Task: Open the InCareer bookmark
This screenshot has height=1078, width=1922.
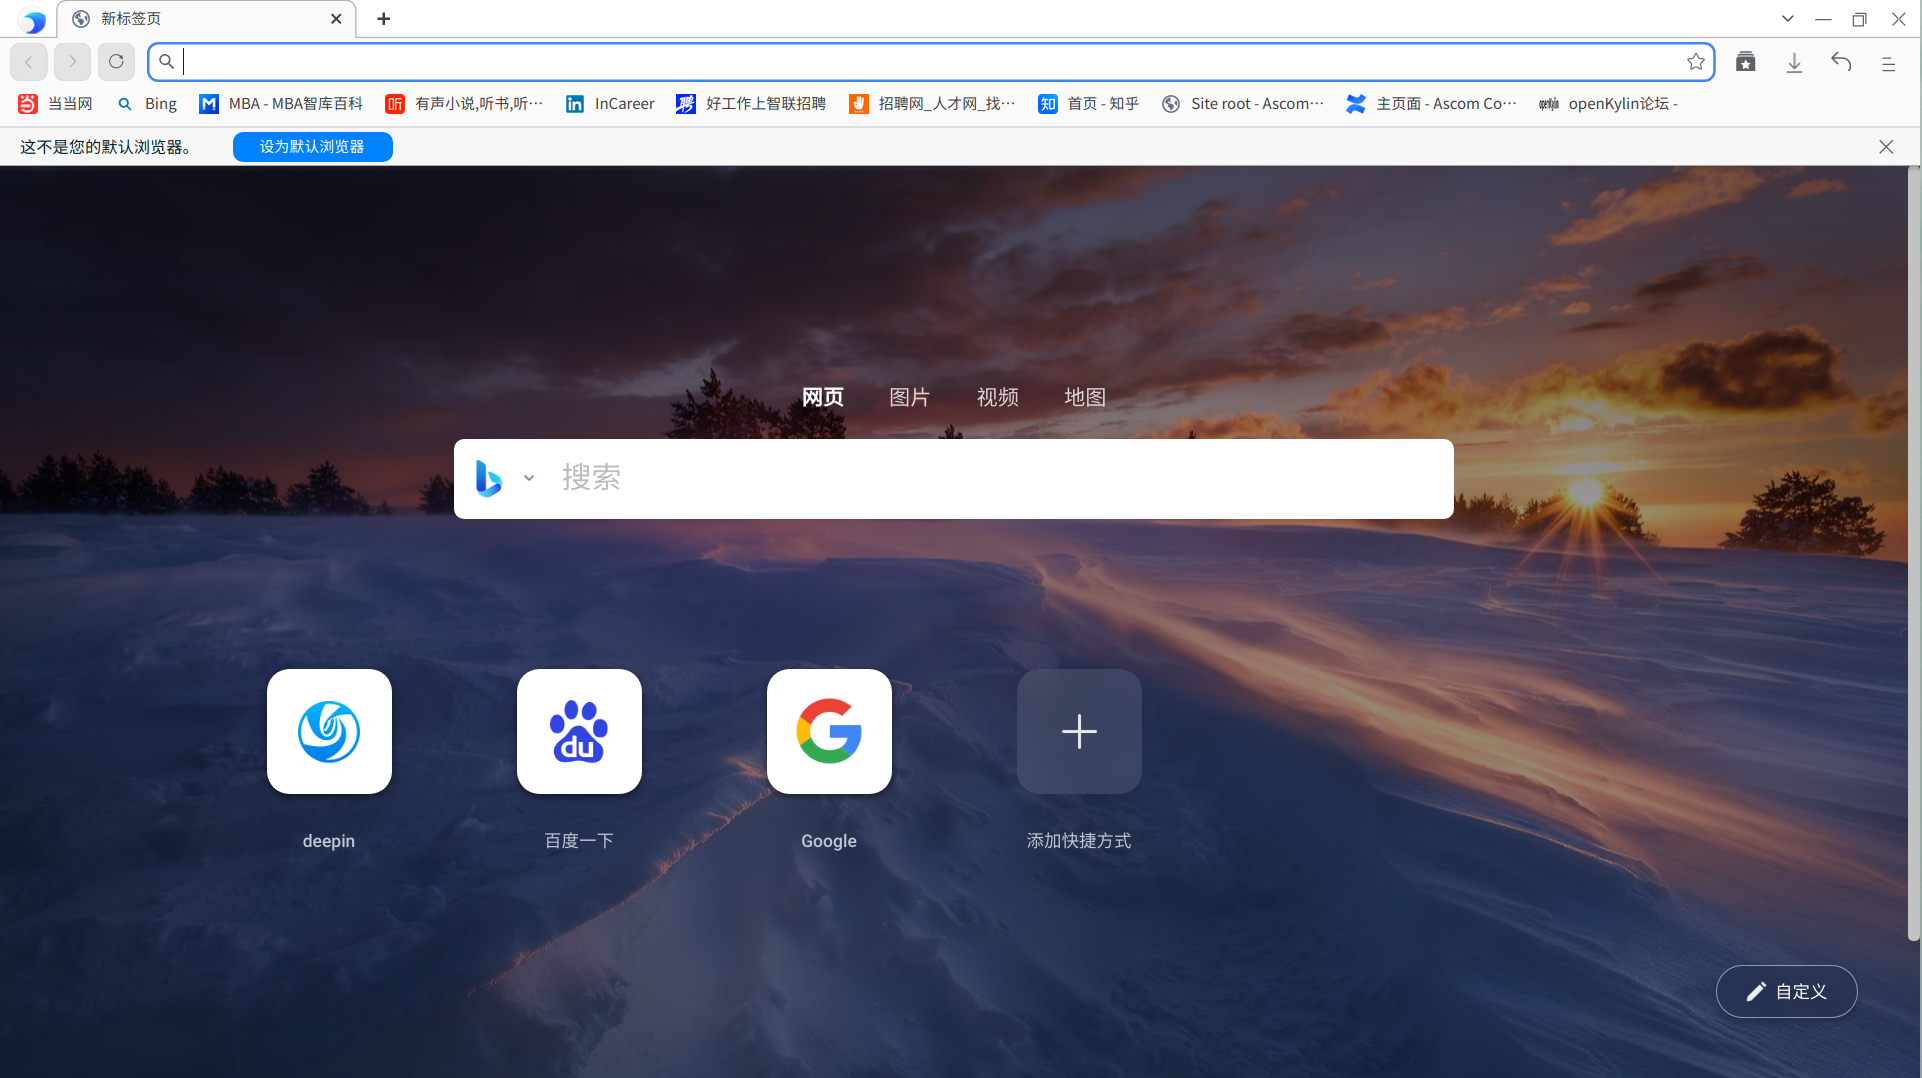Action: [x=610, y=103]
